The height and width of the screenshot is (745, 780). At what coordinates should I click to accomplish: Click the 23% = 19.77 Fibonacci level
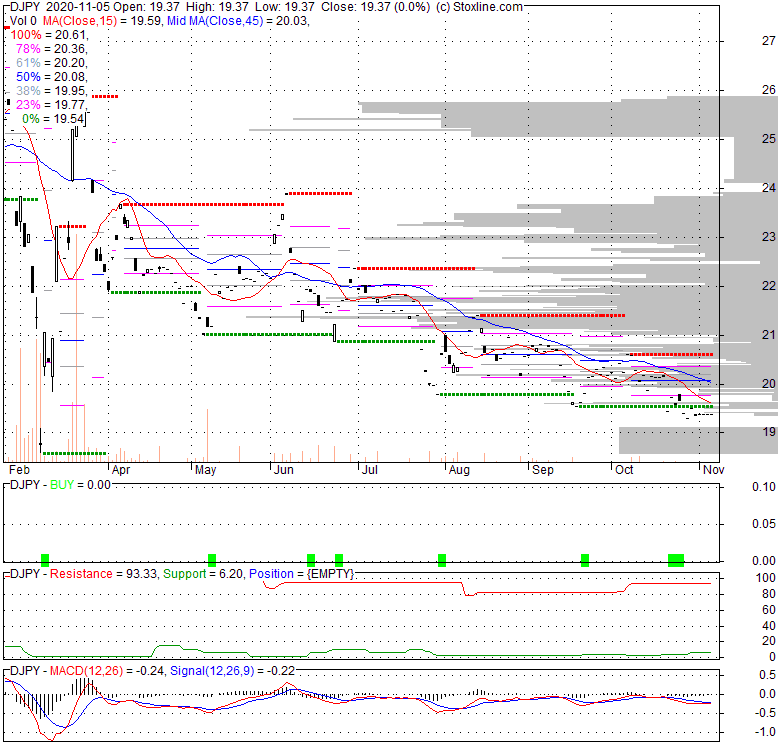click(x=52, y=104)
